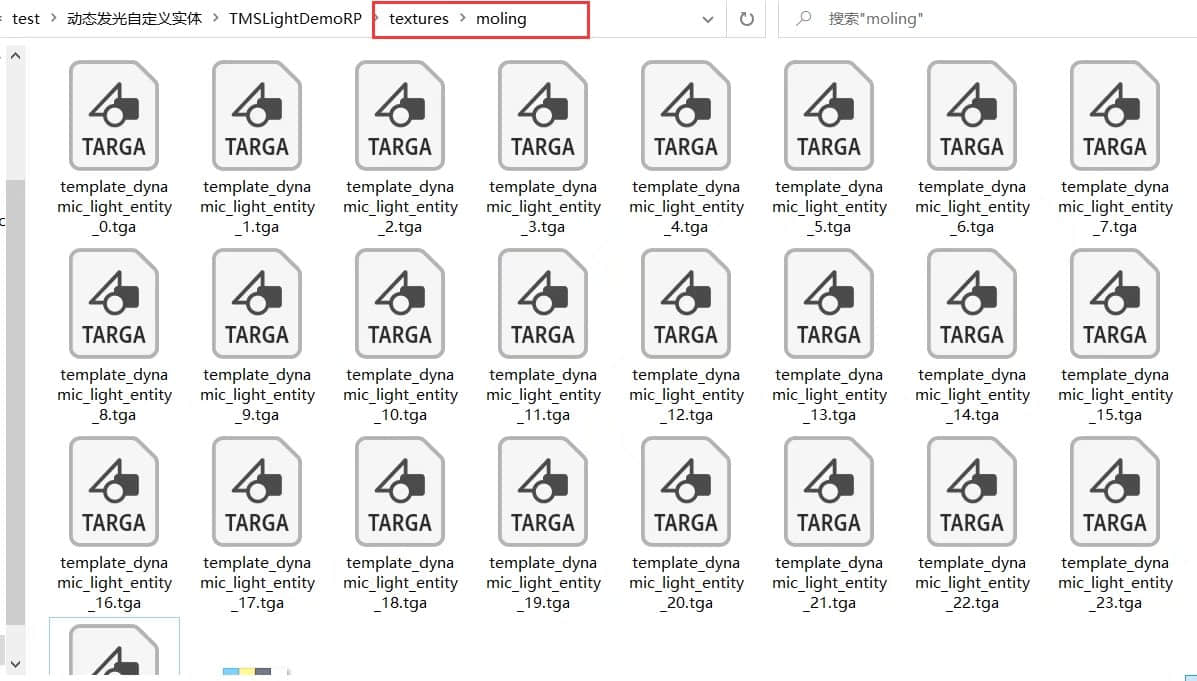
Task: Select template_dynamic_light_entity_7.tga file icon
Action: click(x=1115, y=115)
